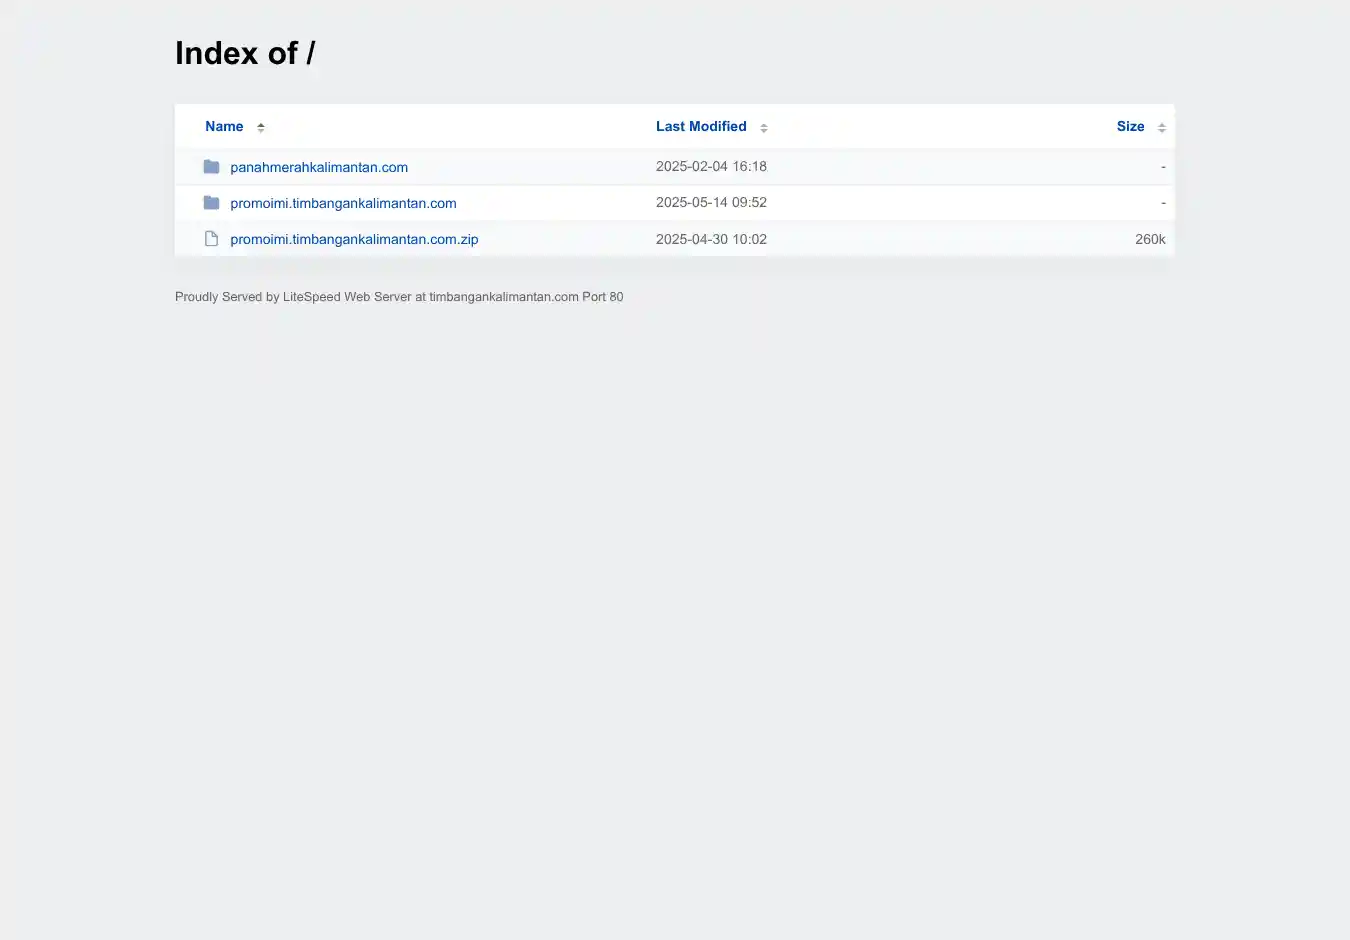
Task: Click the 2025-02-04 16:18 modified date
Action: (x=711, y=167)
